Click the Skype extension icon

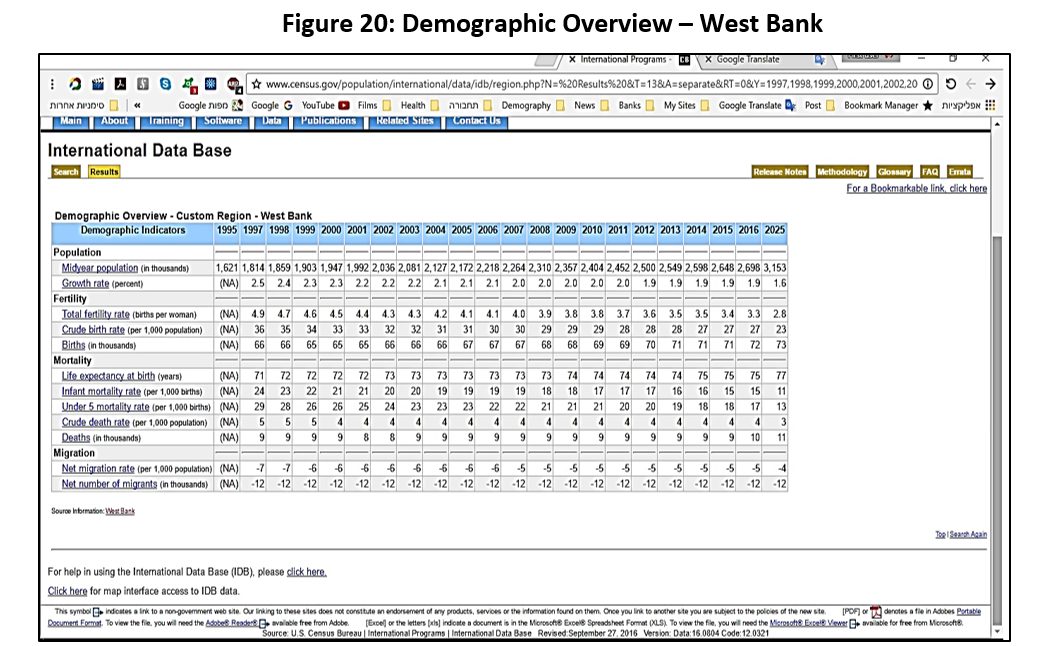pos(165,84)
